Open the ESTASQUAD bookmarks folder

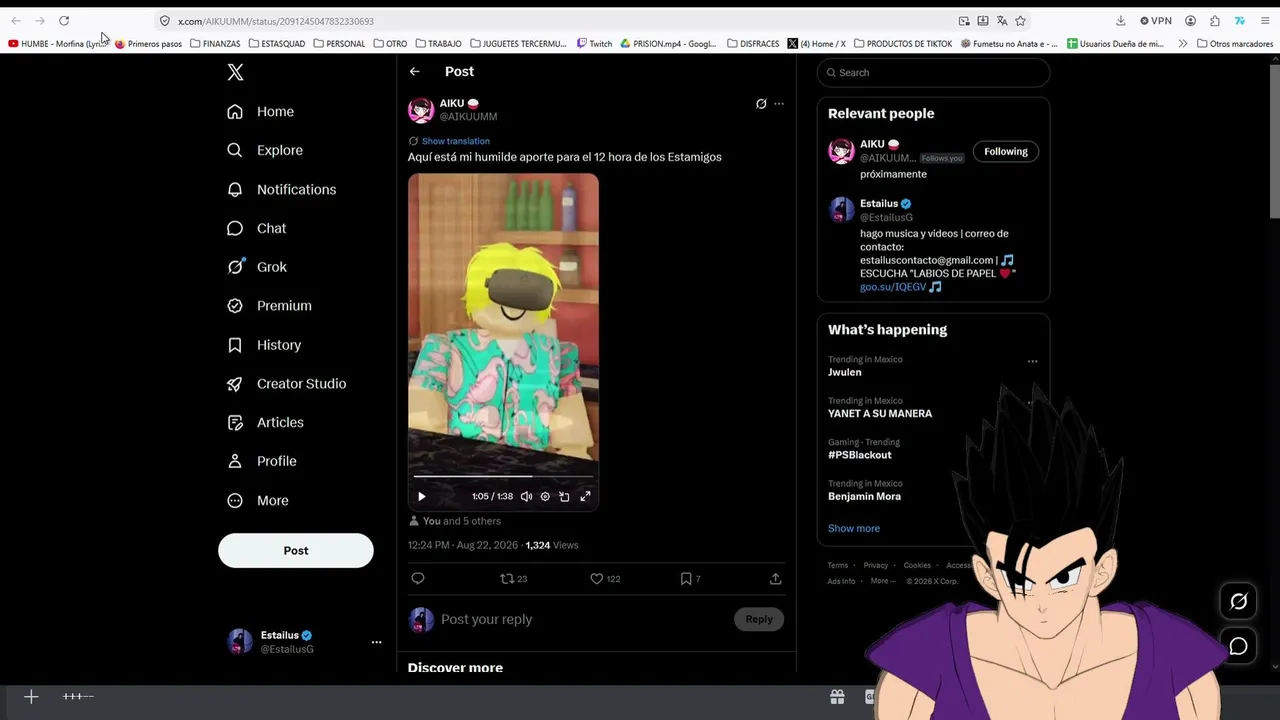277,44
